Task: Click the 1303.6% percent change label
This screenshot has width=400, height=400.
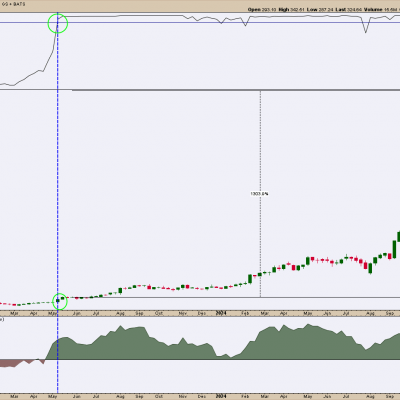Action: point(259,193)
